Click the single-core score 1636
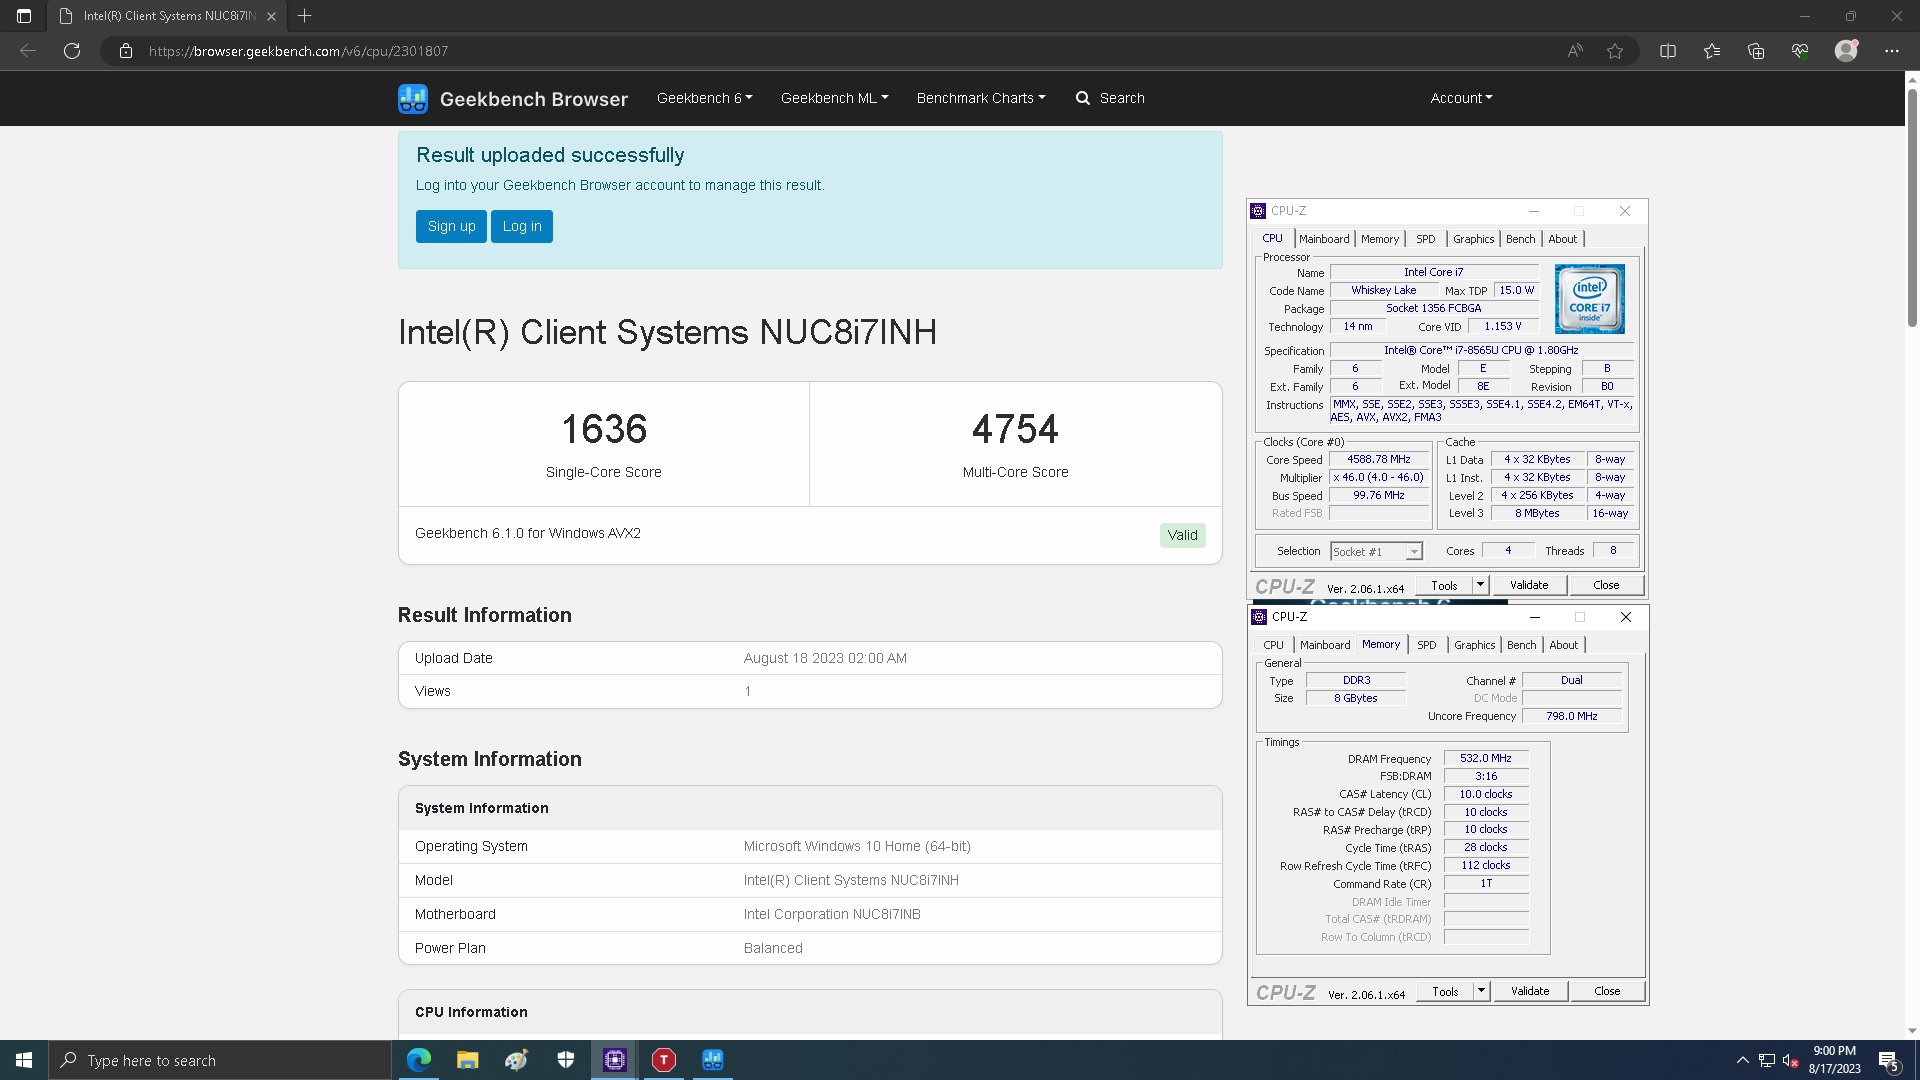Image resolution: width=1920 pixels, height=1080 pixels. tap(604, 429)
